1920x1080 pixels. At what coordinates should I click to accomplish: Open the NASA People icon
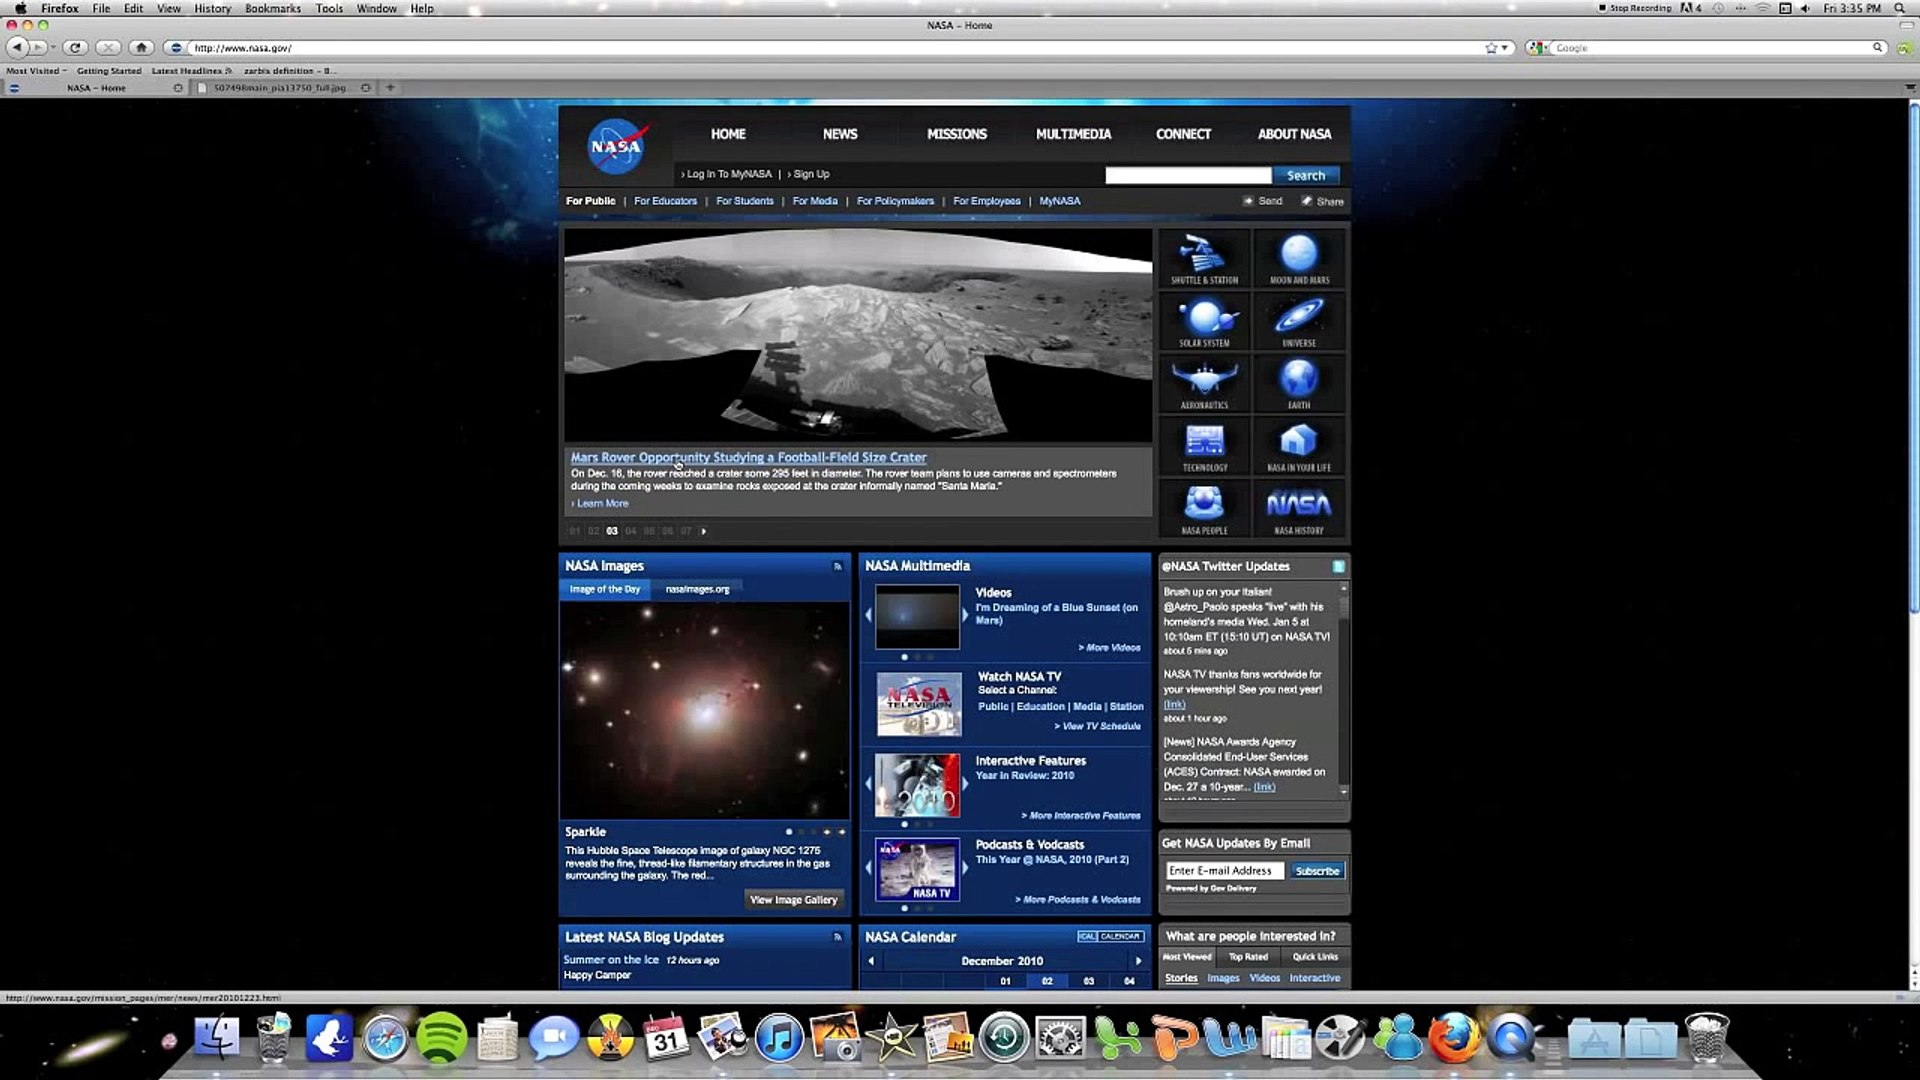1204,509
